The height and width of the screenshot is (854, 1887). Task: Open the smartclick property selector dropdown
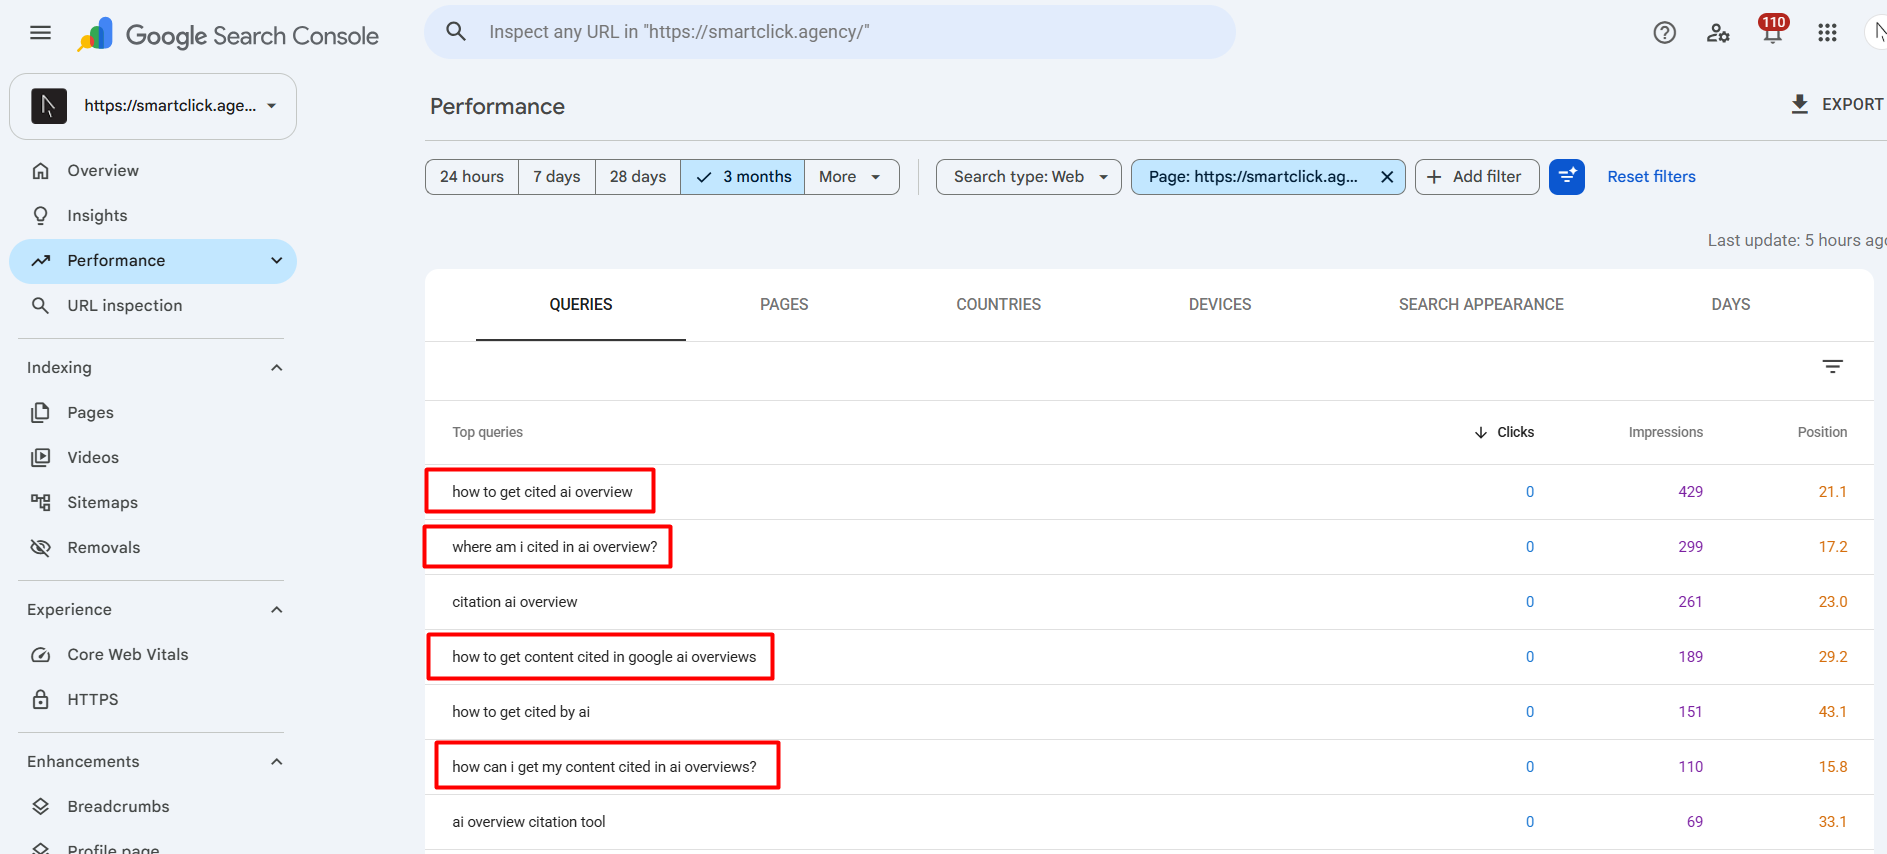(x=153, y=106)
